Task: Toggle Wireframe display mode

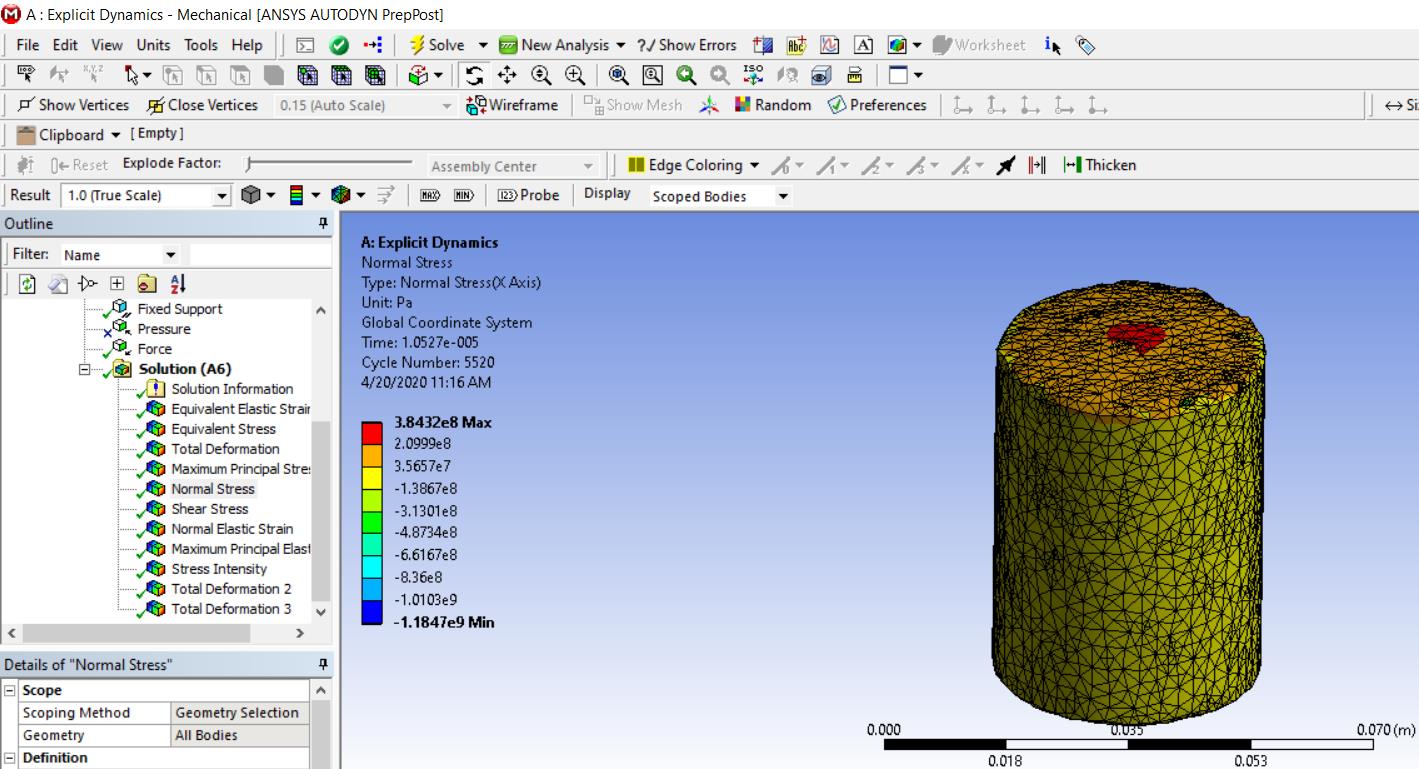Action: click(x=512, y=105)
